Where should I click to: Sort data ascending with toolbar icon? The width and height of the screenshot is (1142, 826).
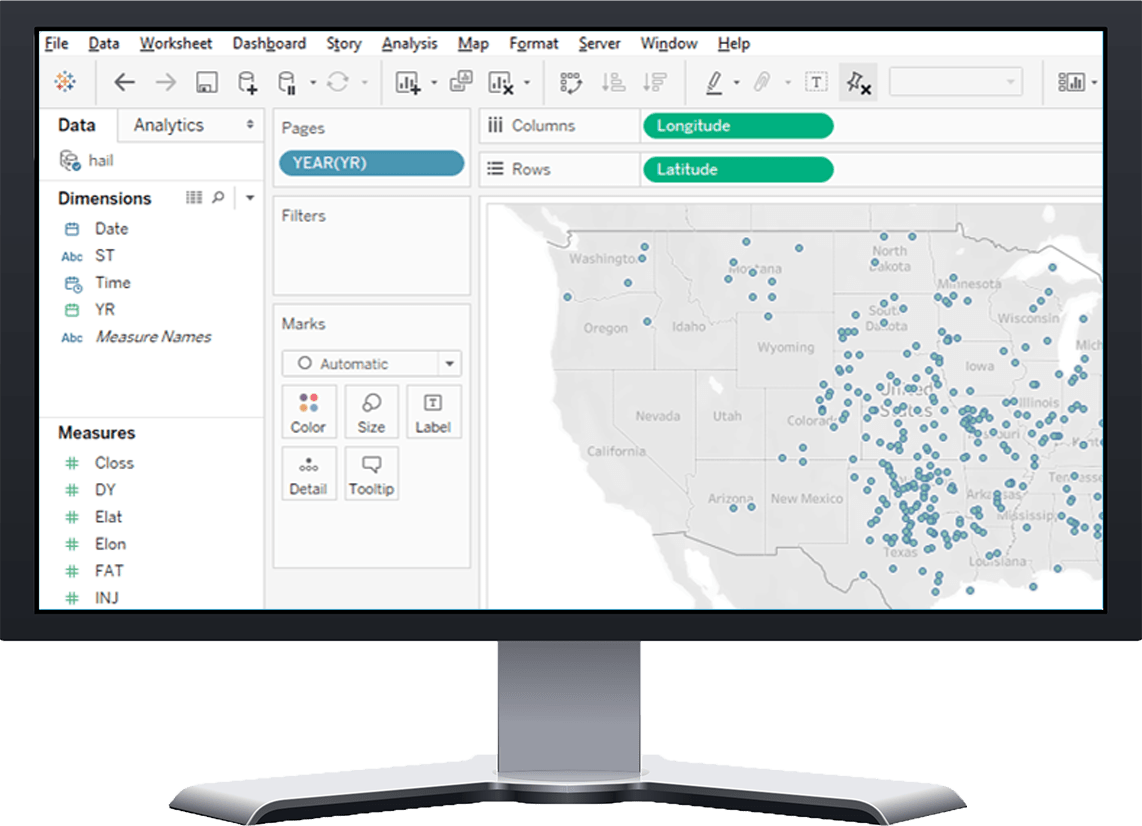[613, 82]
